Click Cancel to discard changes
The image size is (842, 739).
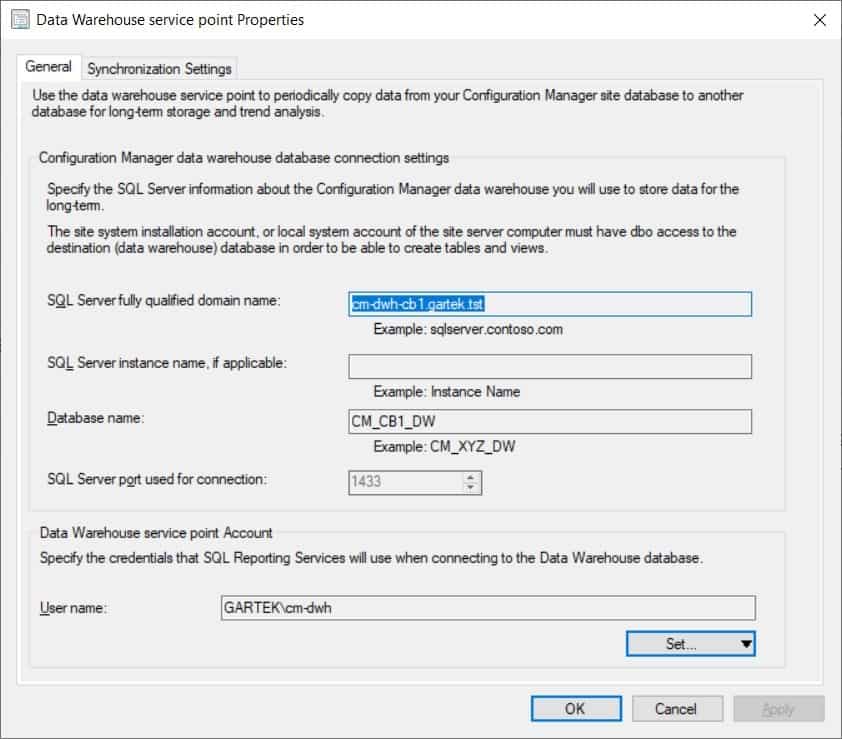pos(677,708)
